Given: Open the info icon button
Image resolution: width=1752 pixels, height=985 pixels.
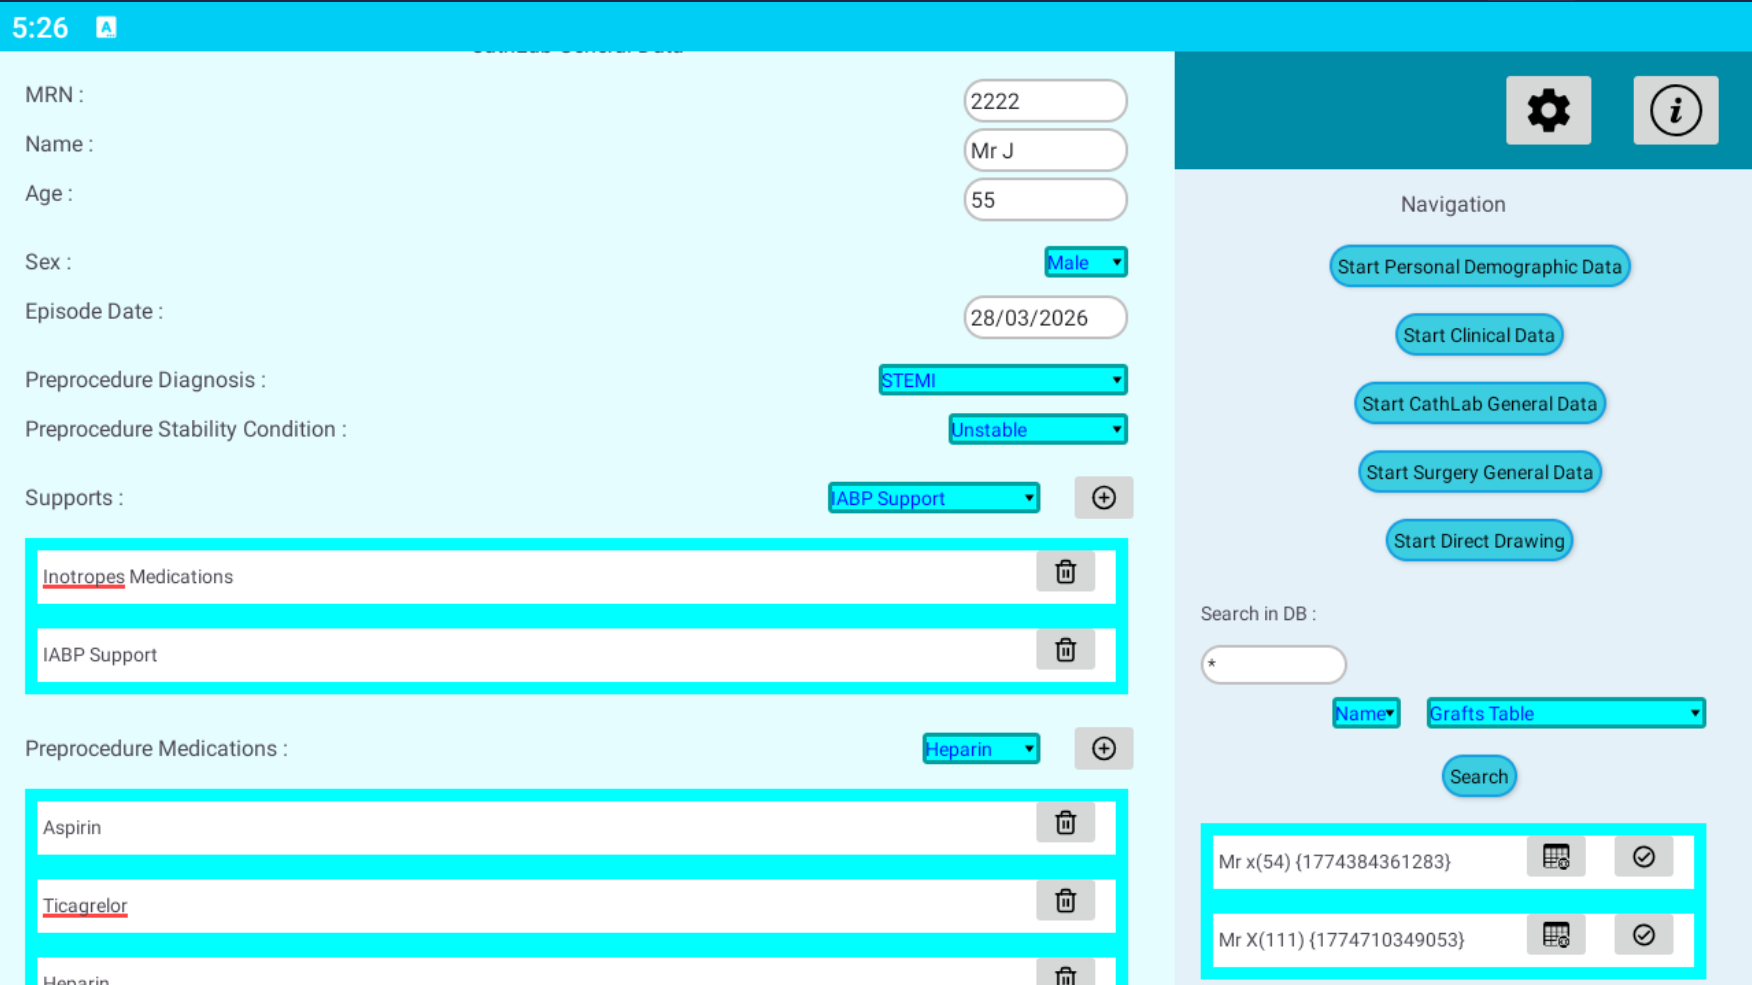Looking at the screenshot, I should tap(1675, 110).
